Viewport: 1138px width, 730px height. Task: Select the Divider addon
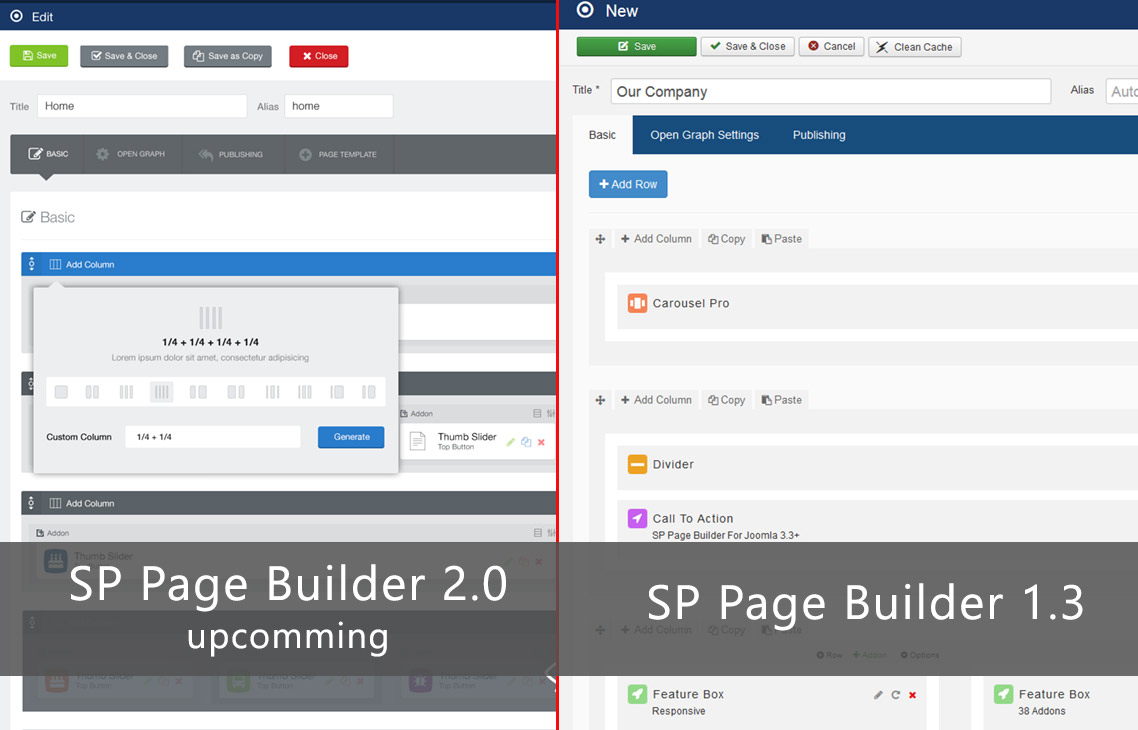click(x=877, y=468)
